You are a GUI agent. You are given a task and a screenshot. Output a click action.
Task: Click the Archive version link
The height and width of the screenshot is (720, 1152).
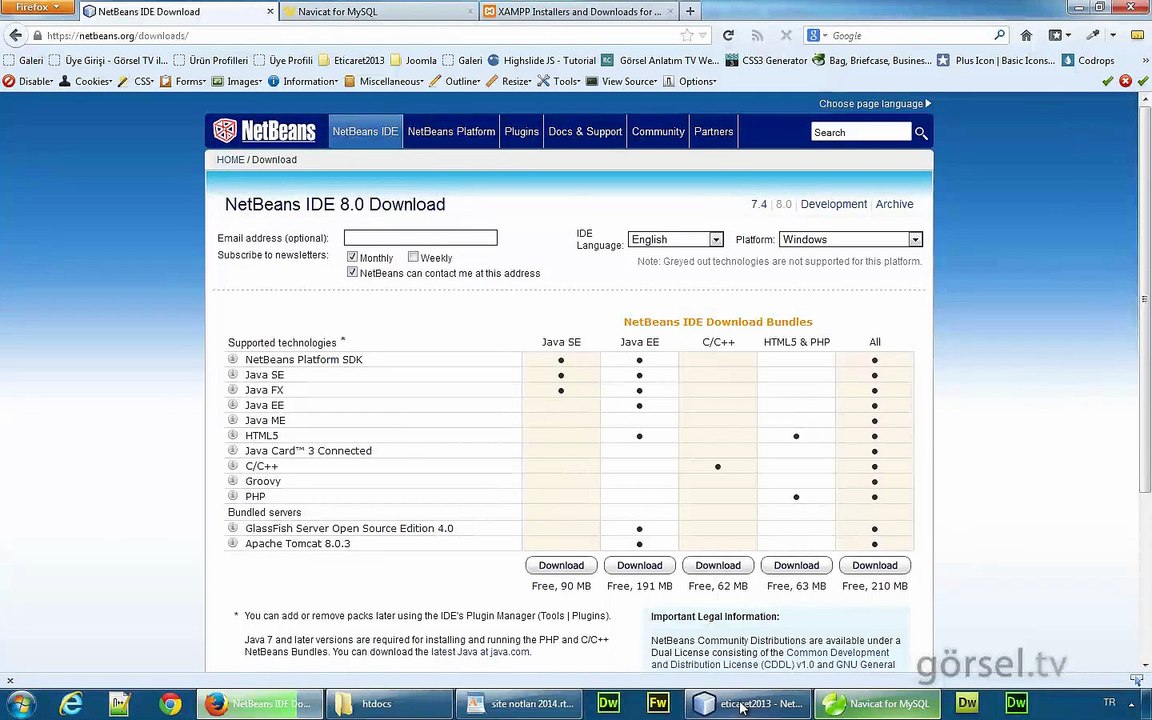click(x=894, y=204)
